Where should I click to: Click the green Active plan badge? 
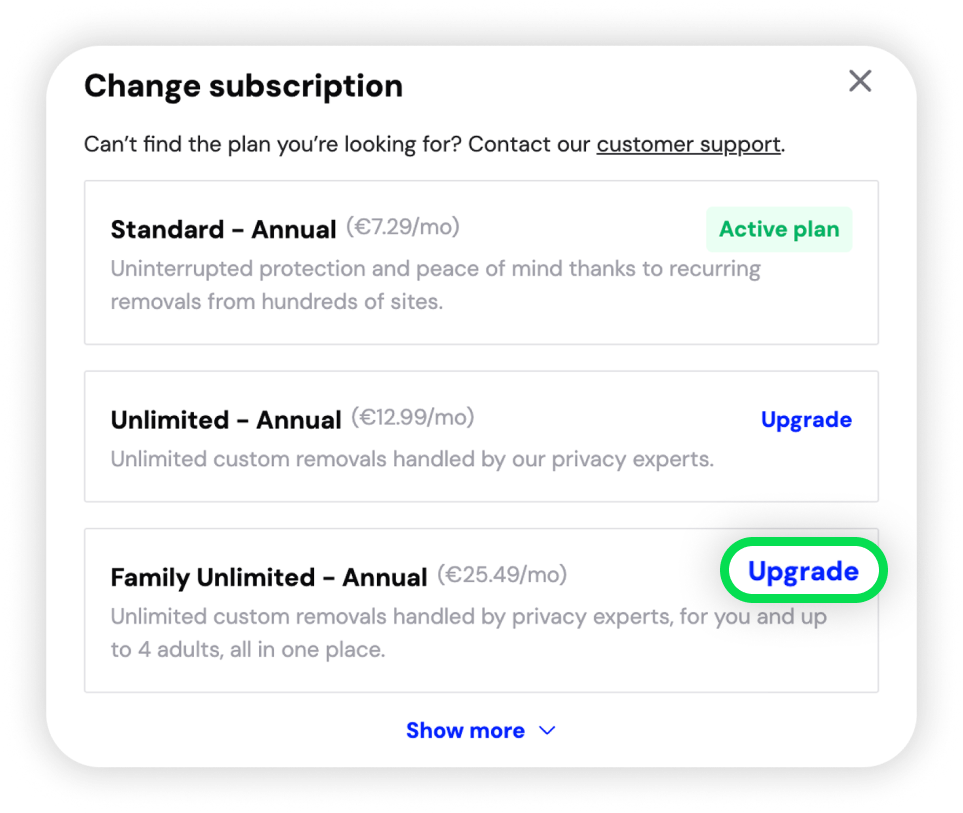779,229
